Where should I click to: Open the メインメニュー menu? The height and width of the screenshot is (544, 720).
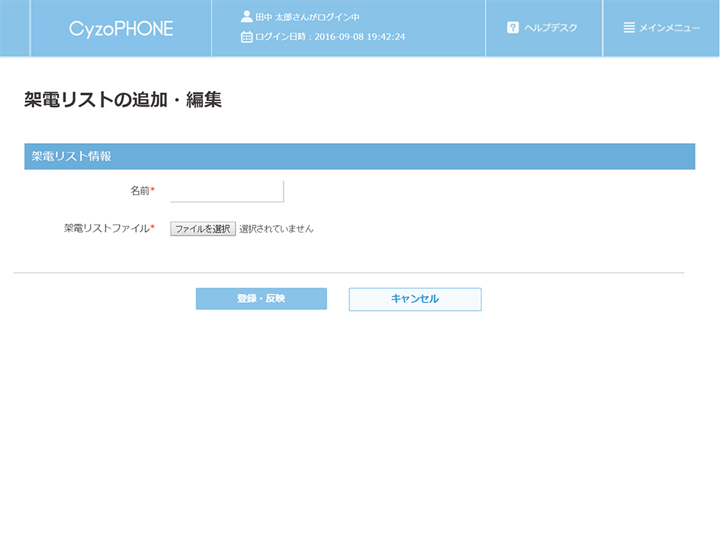669,28
